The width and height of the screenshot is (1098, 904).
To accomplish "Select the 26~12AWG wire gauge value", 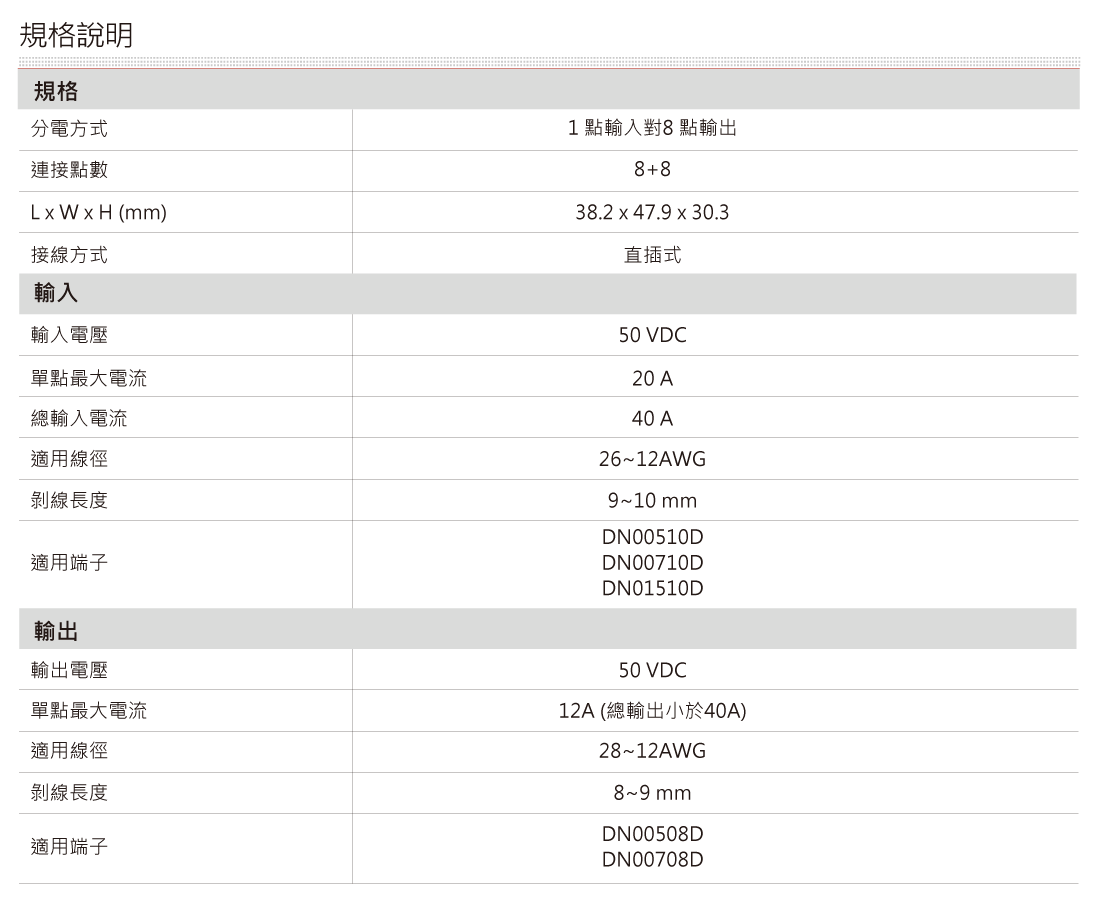I will [652, 460].
